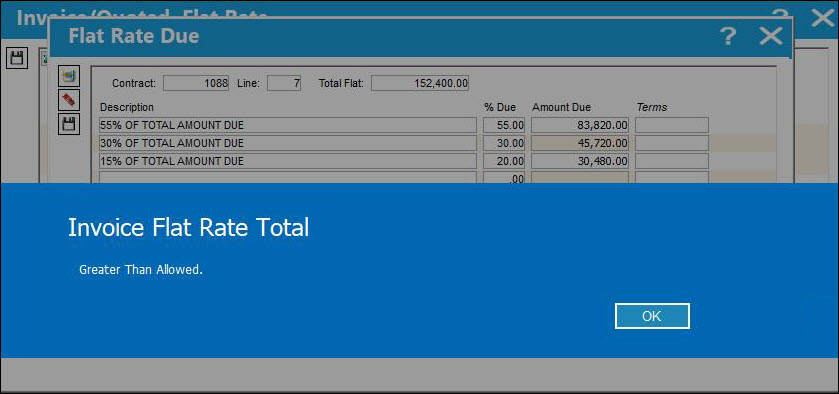Click the empty % Due field showing .00
Screen dimensions: 839x394
[x=504, y=178]
